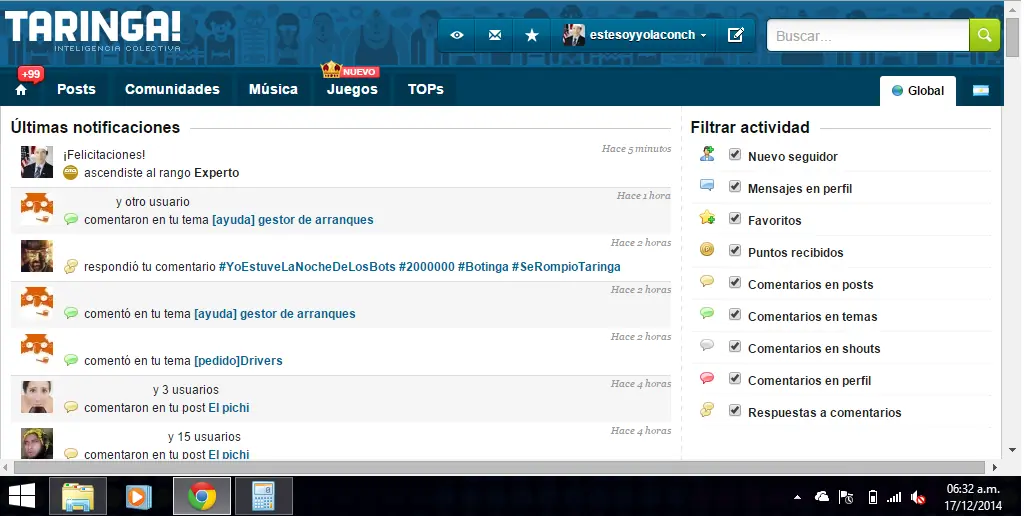Open the first [ayuda] gestor de arranques link
Screen dimensions: 1024x516
click(x=293, y=220)
